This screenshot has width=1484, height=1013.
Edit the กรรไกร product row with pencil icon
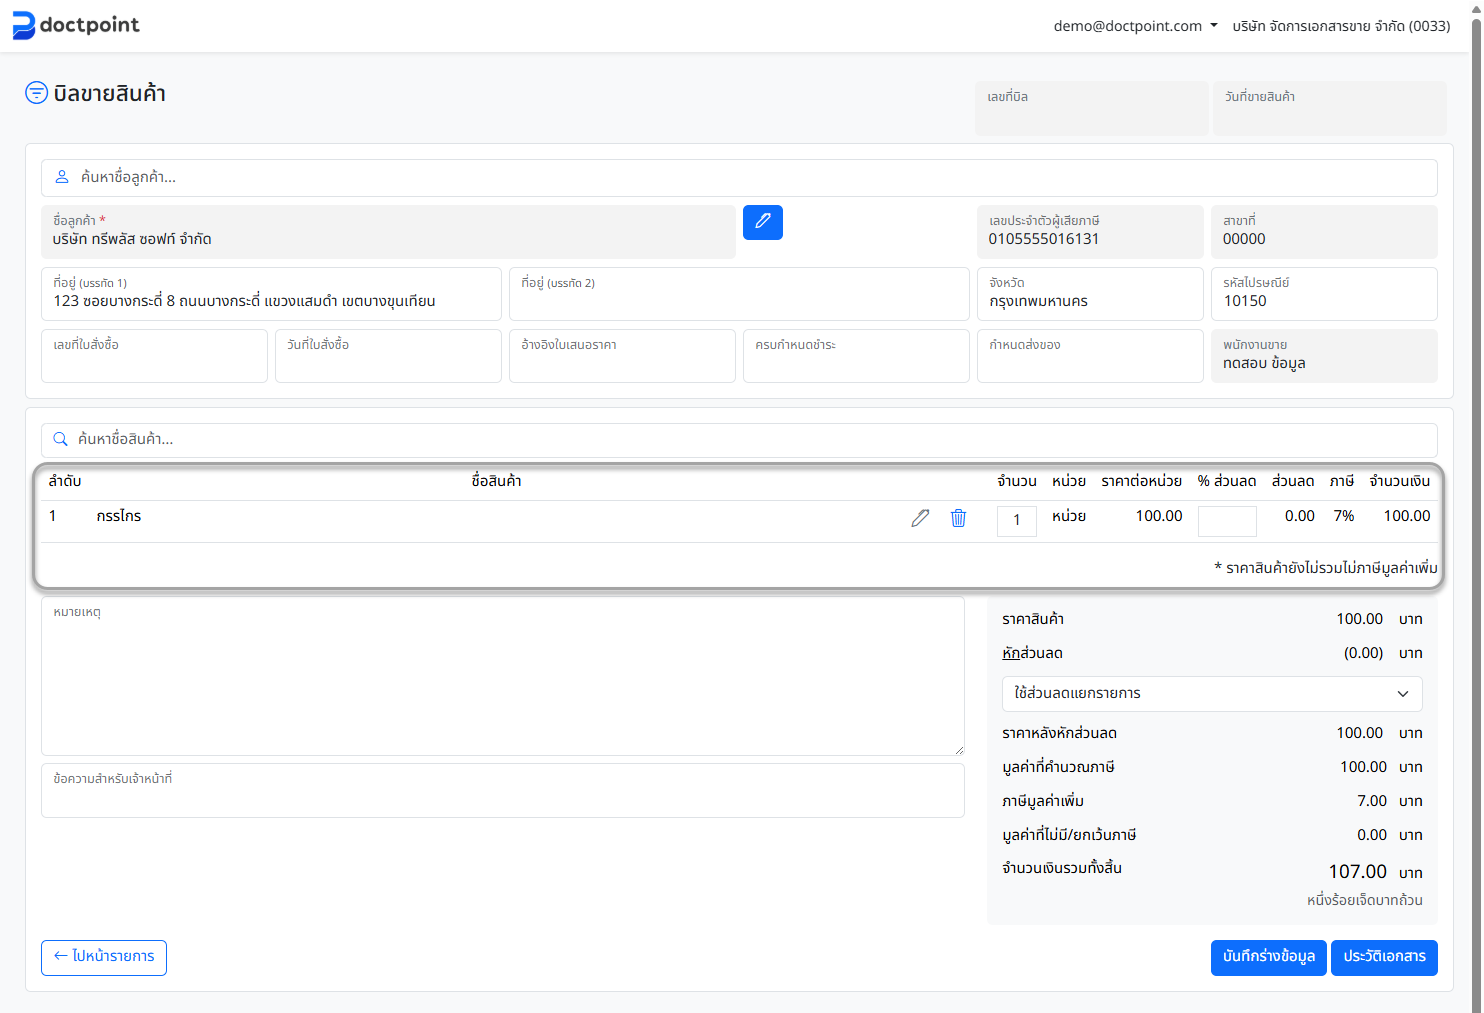tap(920, 518)
